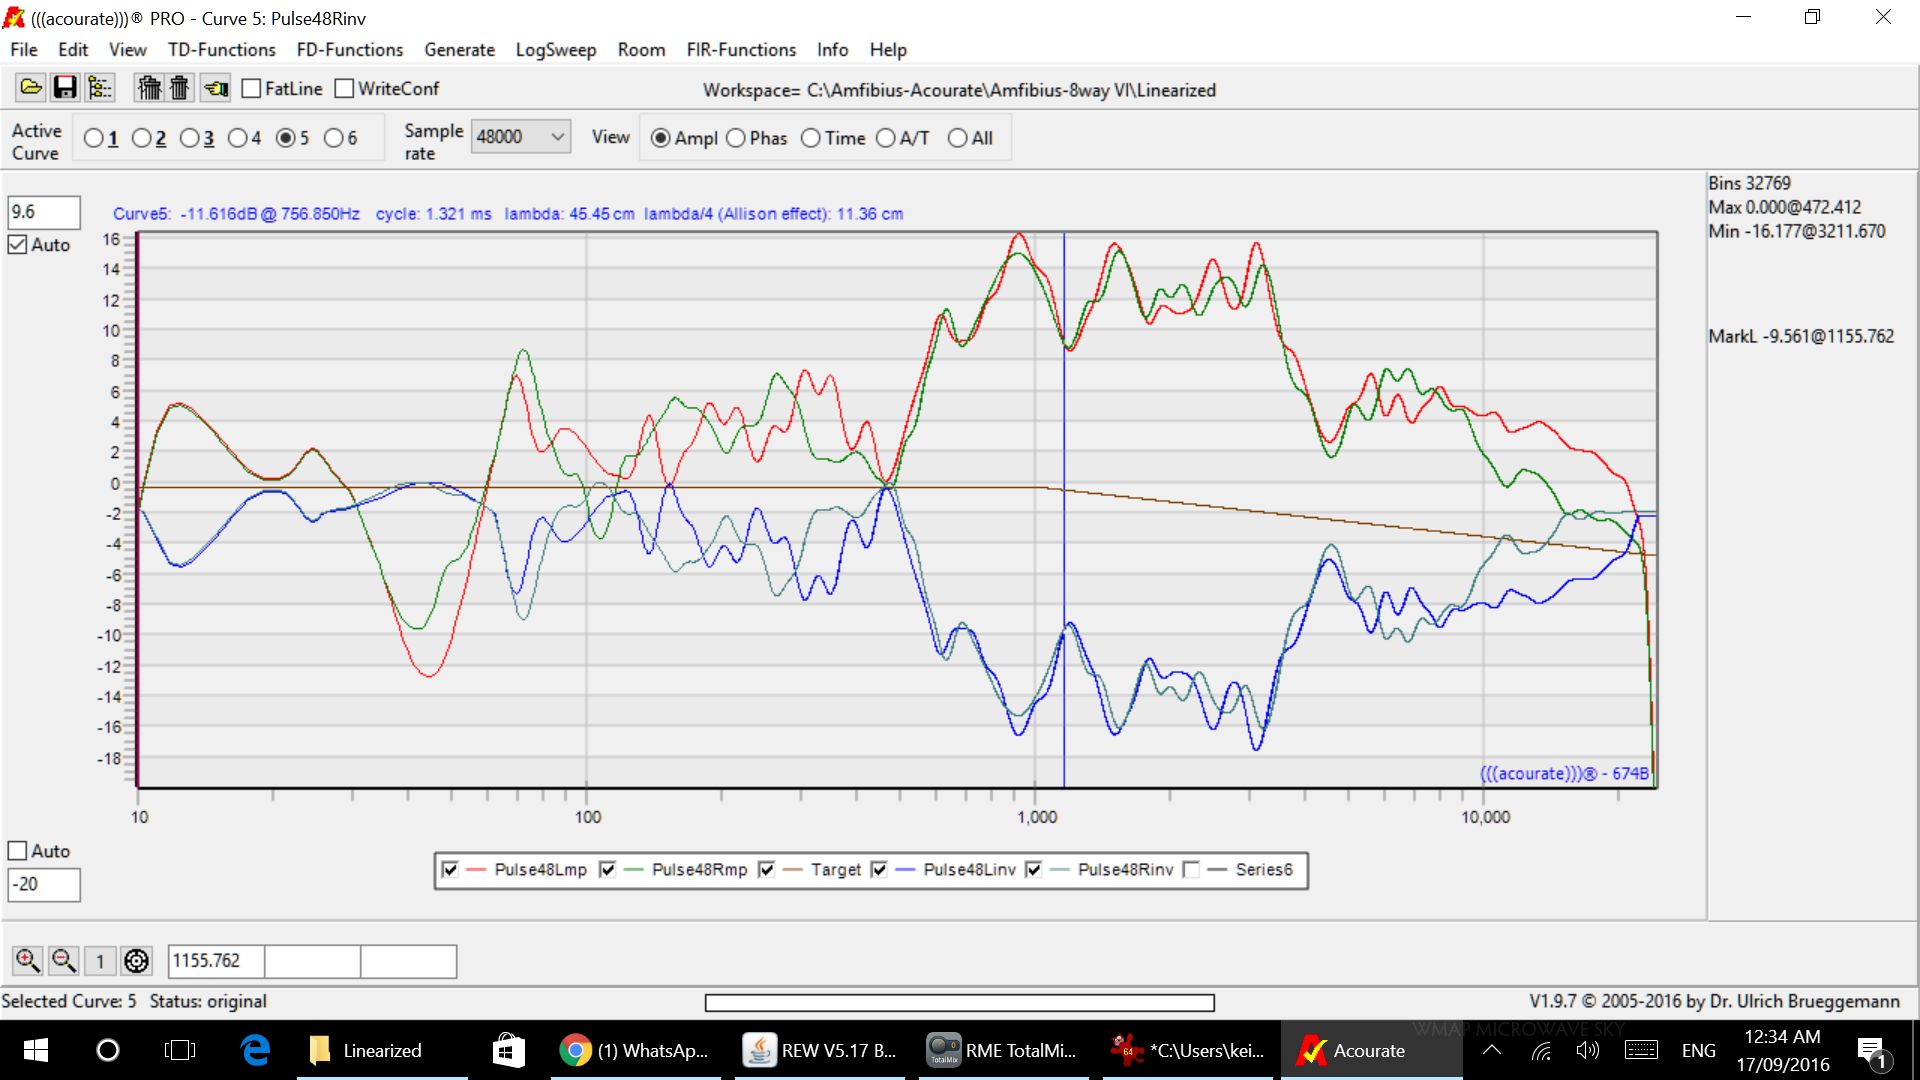Viewport: 1920px width, 1080px height.
Task: Click the folder tree icon in the toolbar
Action: click(100, 88)
